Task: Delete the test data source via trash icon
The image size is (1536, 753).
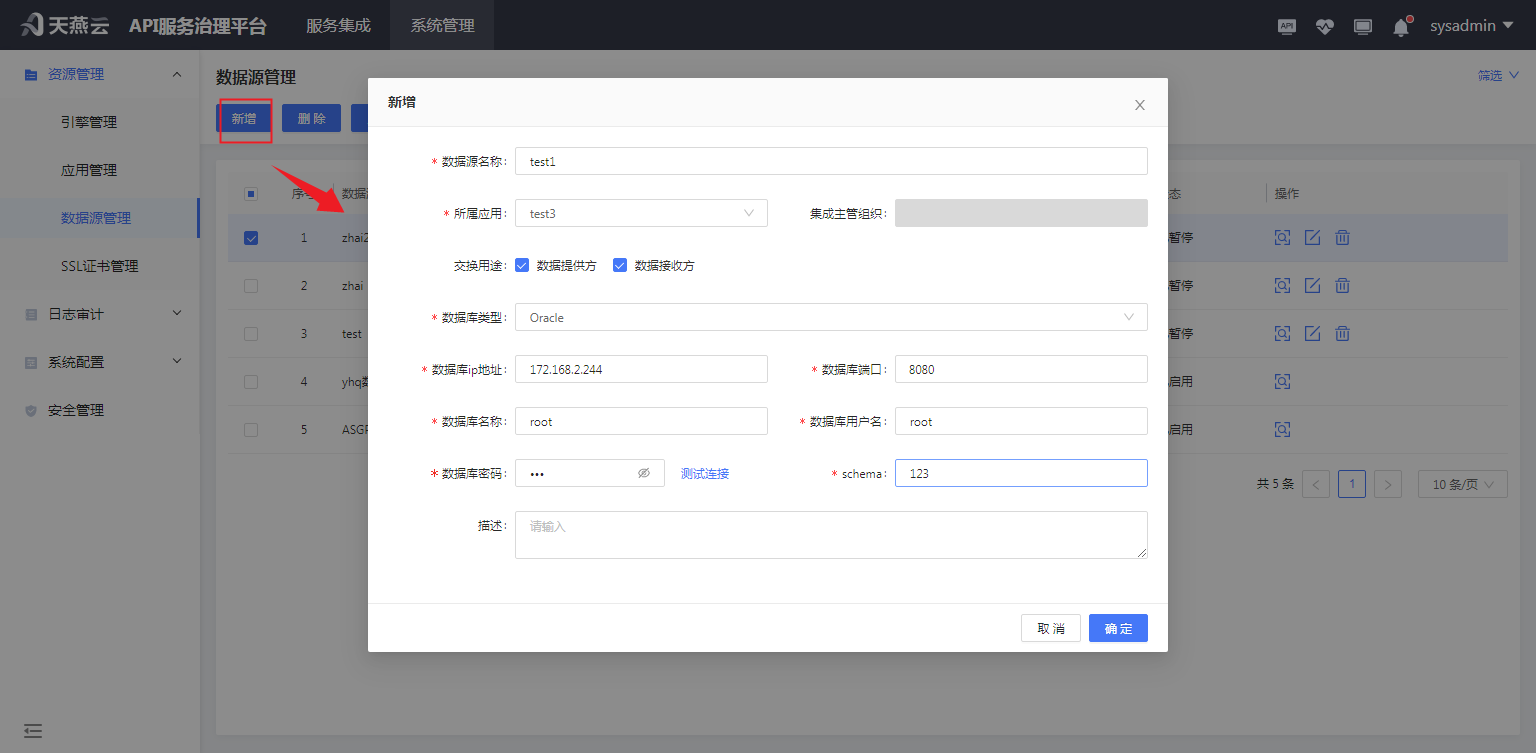Action: pos(1342,333)
